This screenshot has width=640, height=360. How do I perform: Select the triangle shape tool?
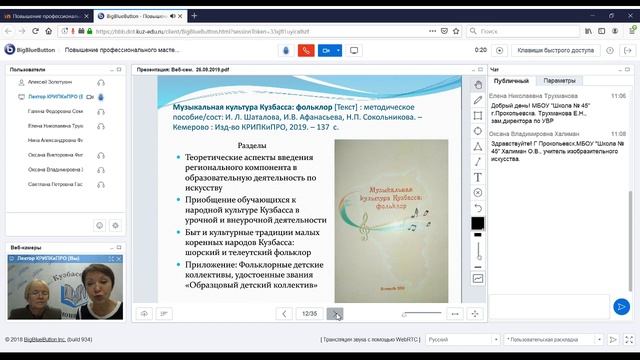point(478,147)
